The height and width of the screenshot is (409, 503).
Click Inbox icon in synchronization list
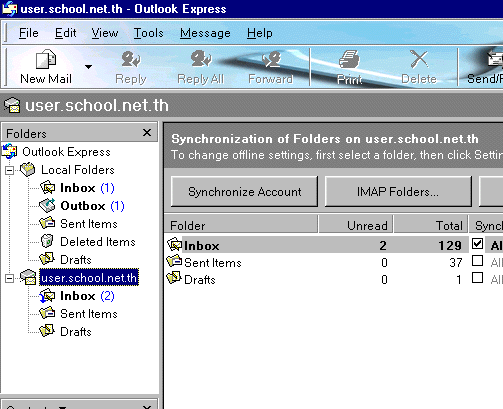[x=174, y=244]
